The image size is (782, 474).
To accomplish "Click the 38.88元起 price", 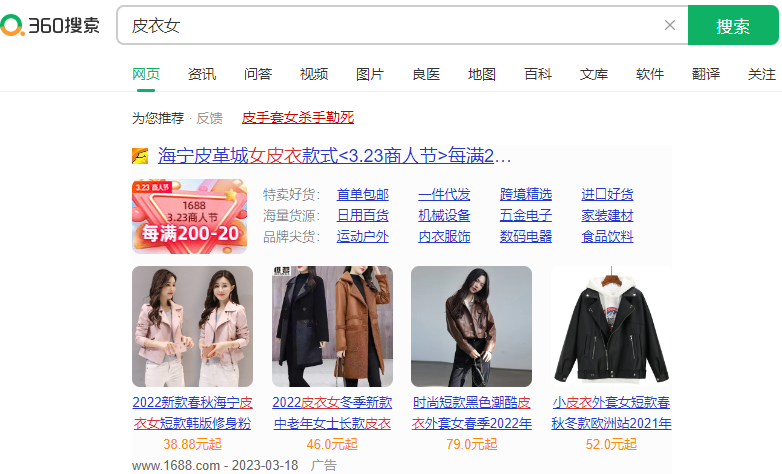I will coord(193,444).
